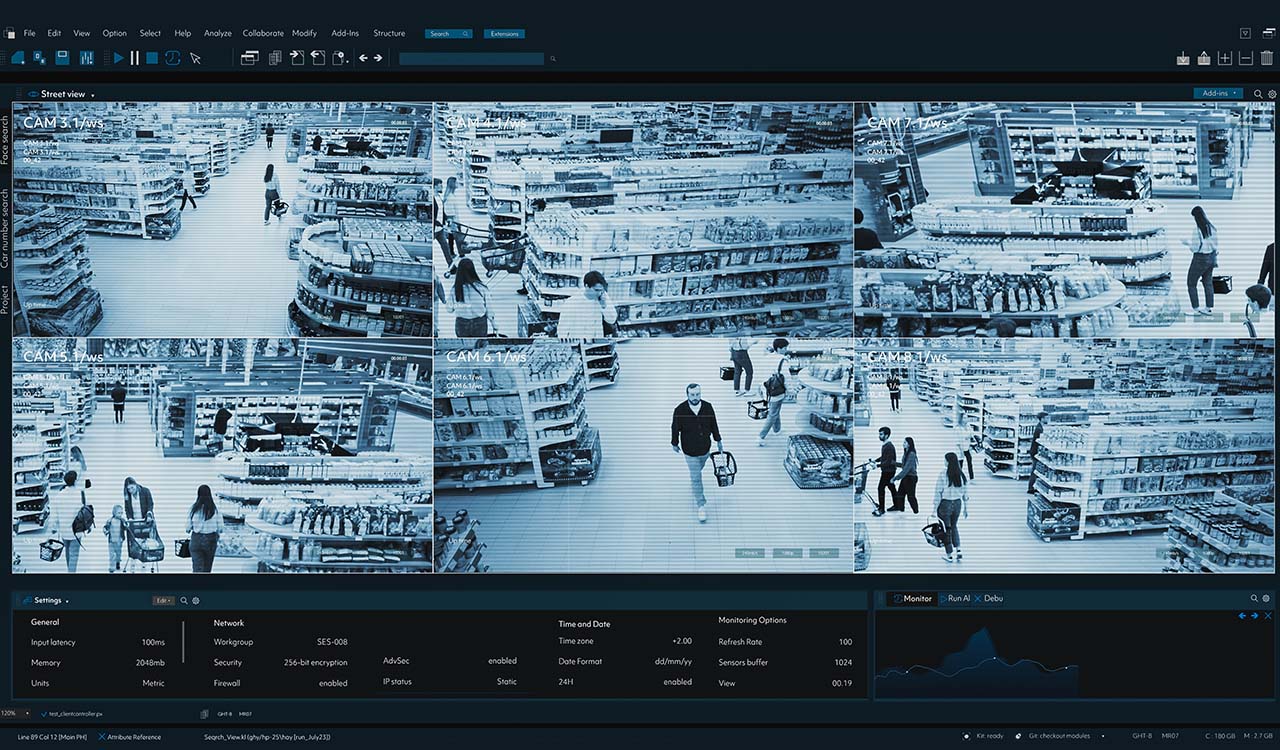Click the boxed triangle icon top right
Image resolution: width=1280 pixels, height=750 pixels.
[1245, 33]
